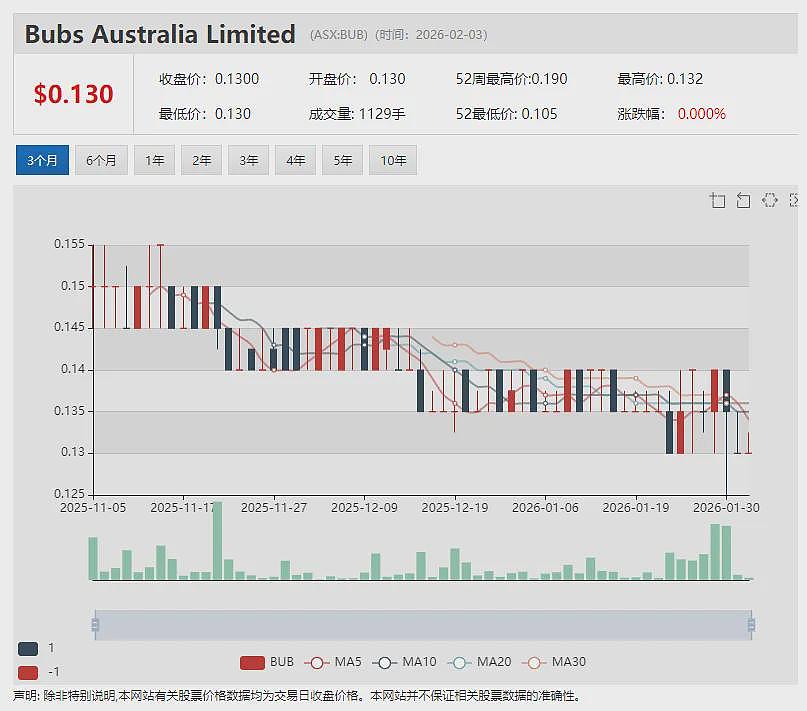This screenshot has width=807, height=711.
Task: Click the 收盘价: 0.1300 value
Action: click(209, 79)
